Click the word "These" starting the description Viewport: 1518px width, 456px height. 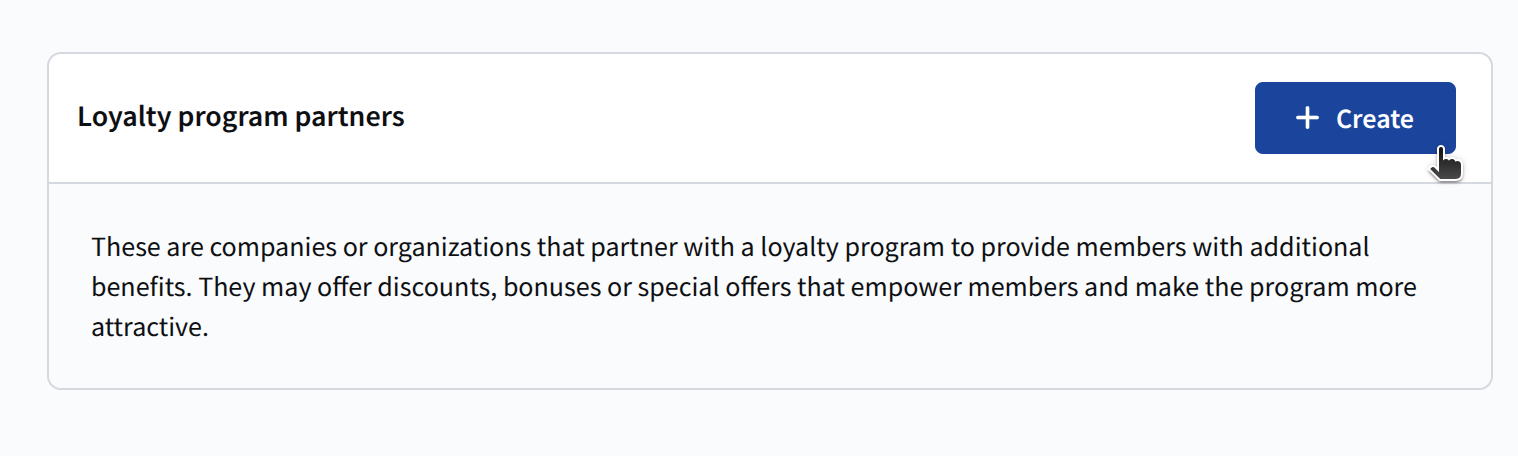tap(121, 247)
